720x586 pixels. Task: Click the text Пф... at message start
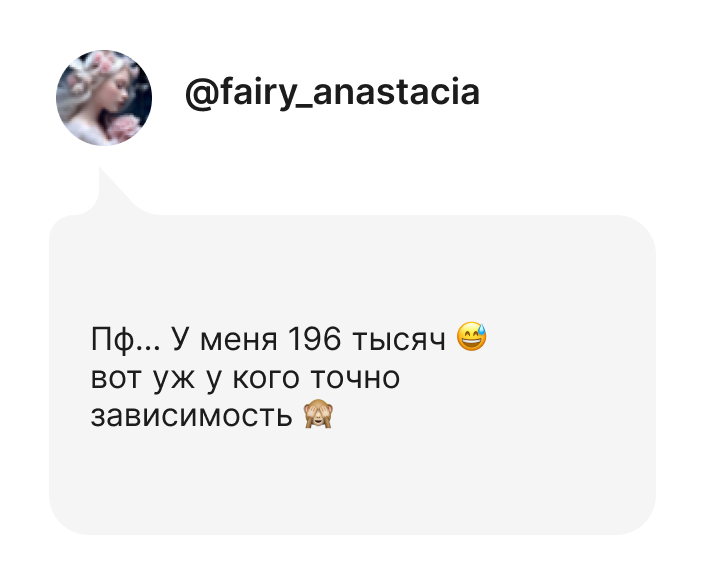coord(125,341)
